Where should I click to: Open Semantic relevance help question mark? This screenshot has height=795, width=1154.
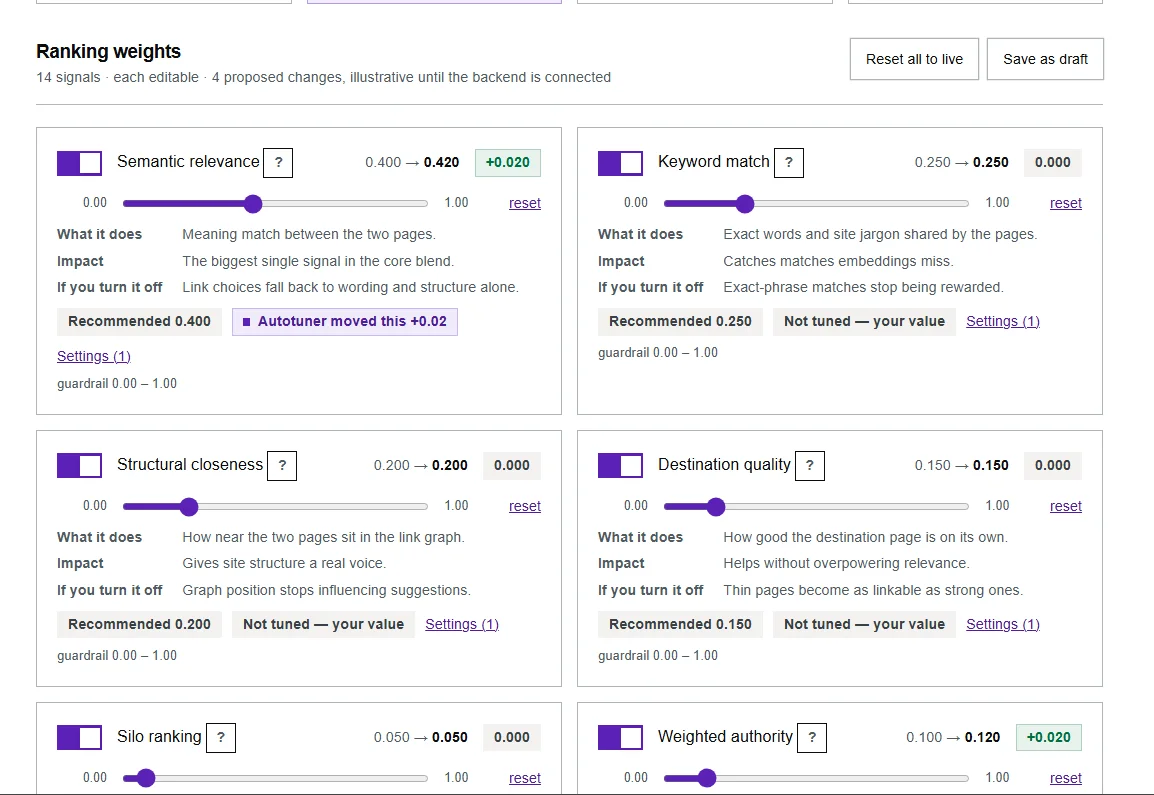coord(278,163)
